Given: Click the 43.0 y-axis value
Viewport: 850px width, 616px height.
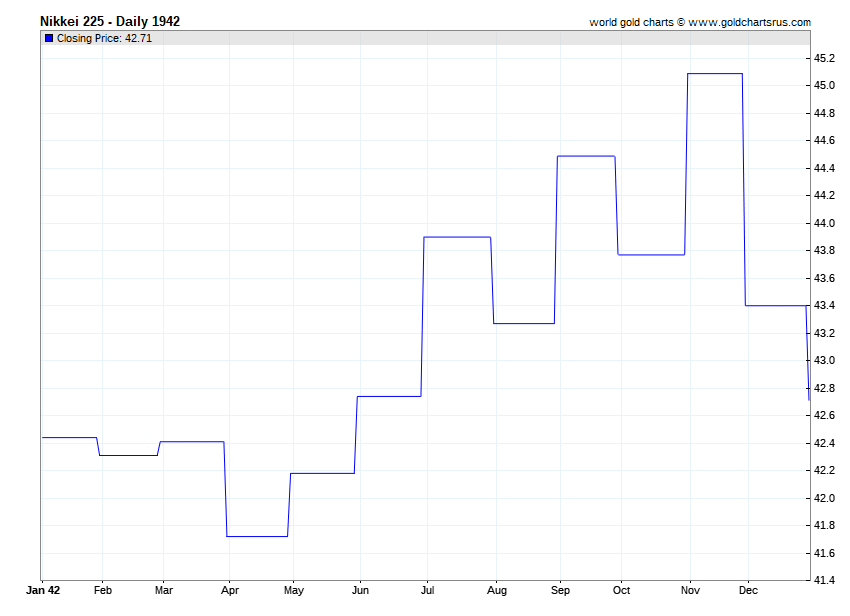Looking at the screenshot, I should (824, 361).
